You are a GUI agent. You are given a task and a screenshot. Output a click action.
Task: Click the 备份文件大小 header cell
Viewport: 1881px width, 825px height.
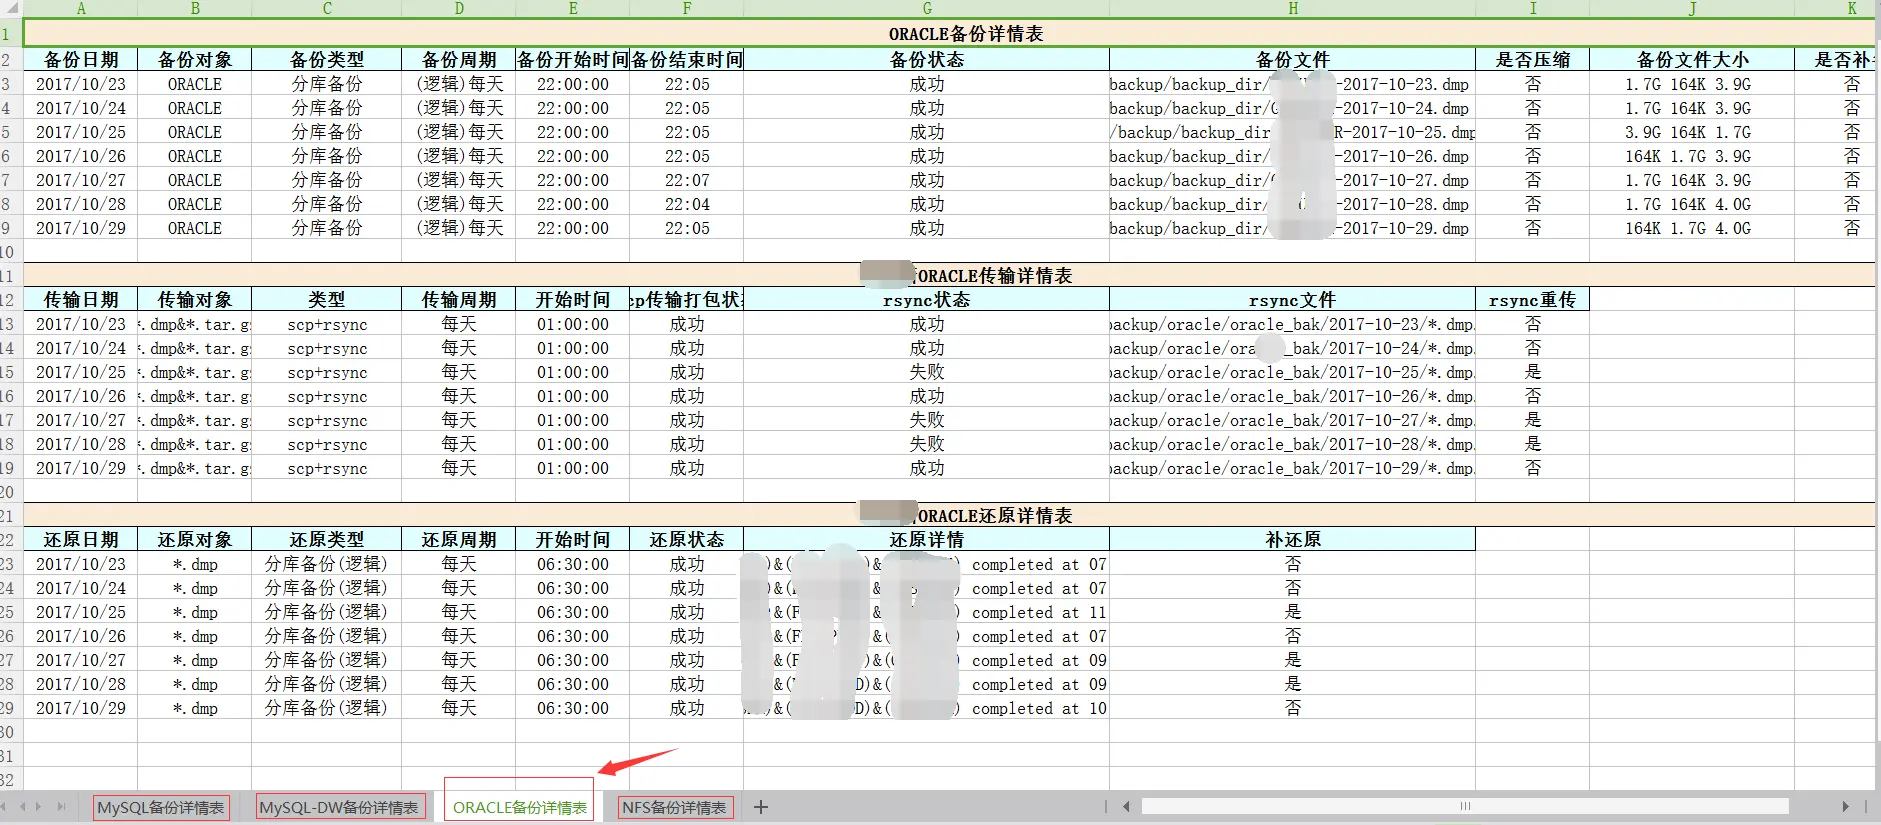click(x=1692, y=59)
